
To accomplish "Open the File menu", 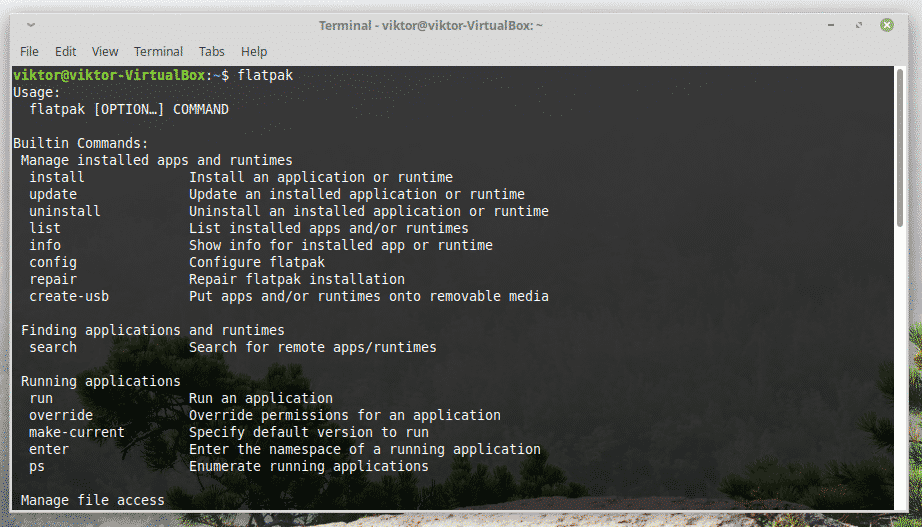I will point(29,52).
